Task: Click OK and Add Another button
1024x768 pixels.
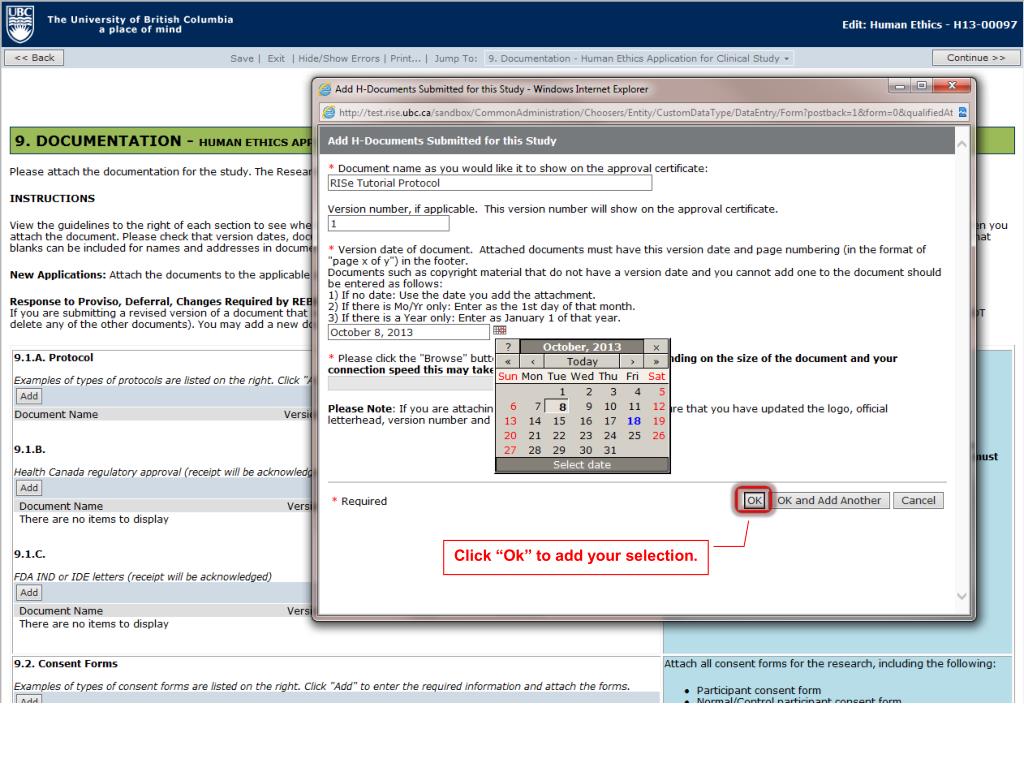Action: 829,500
